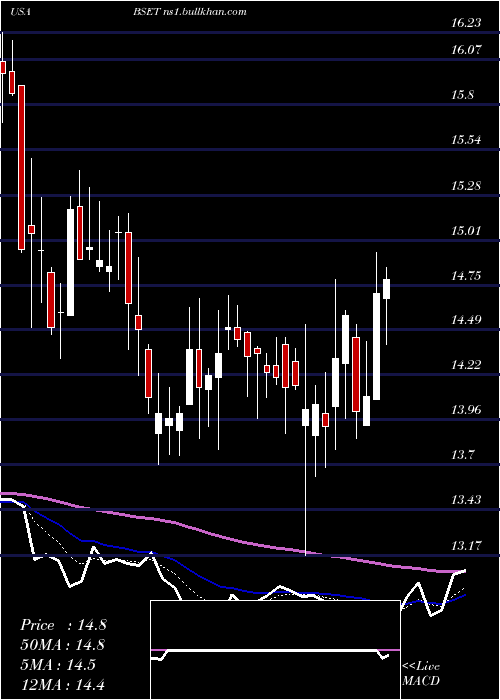
Task: Click the 13.7 price axis label
Action: click(x=462, y=455)
